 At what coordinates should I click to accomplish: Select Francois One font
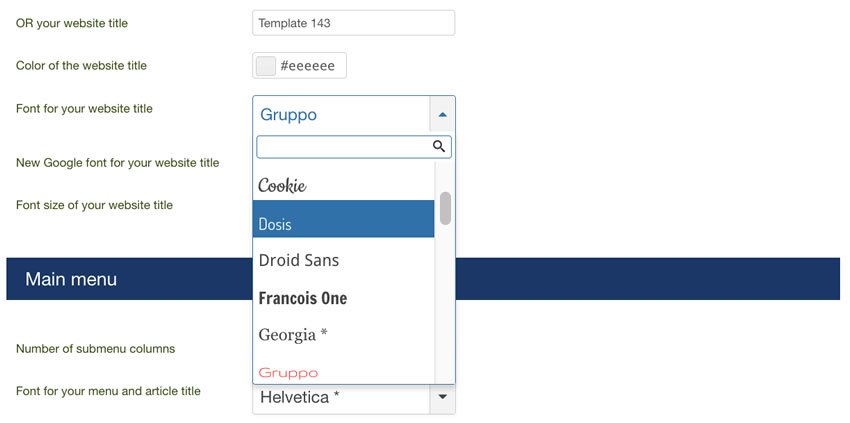point(344,298)
